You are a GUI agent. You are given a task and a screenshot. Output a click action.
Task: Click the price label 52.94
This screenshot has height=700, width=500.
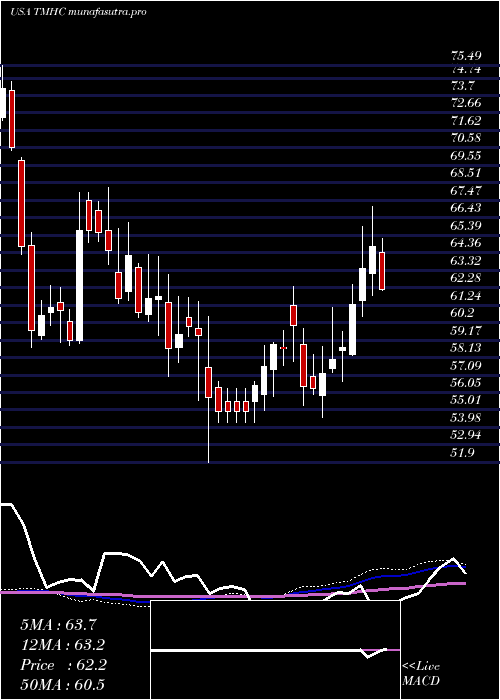pos(466,436)
